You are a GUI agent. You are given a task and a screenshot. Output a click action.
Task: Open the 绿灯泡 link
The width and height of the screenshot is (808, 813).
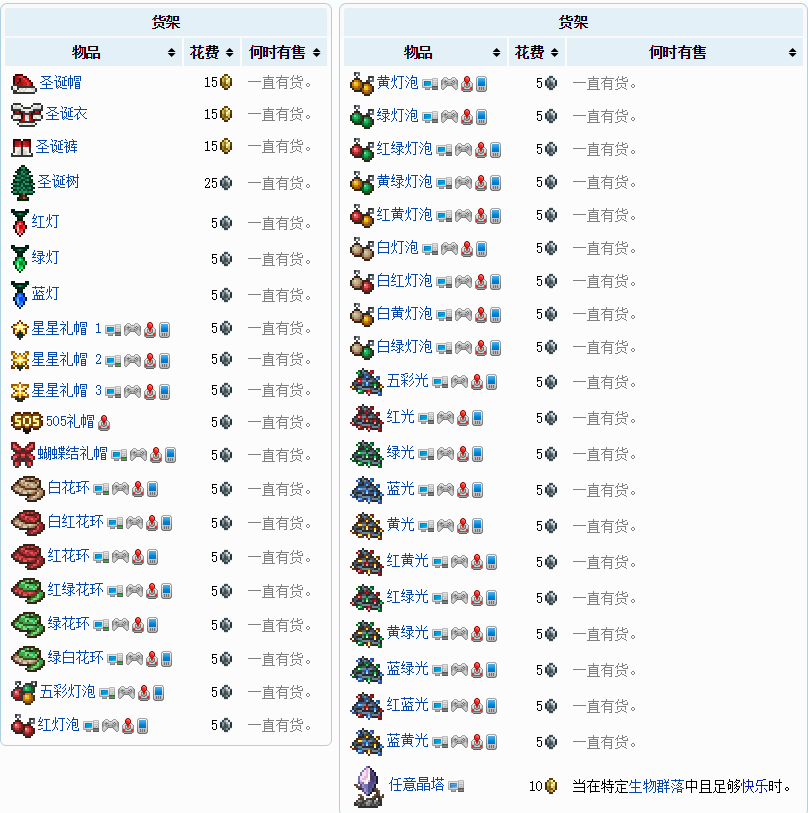coord(398,116)
